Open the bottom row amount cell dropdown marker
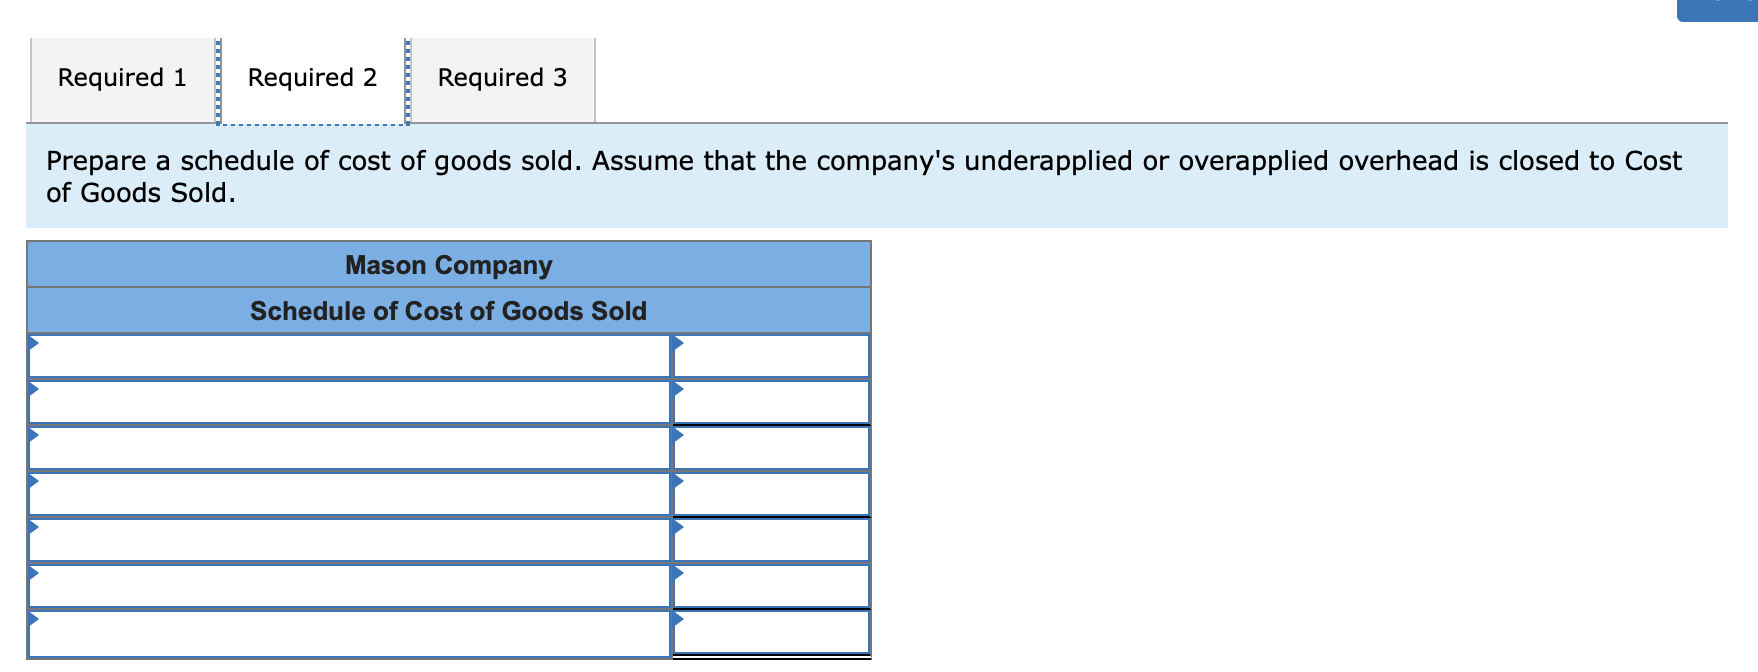The height and width of the screenshot is (672, 1758). pos(679,620)
